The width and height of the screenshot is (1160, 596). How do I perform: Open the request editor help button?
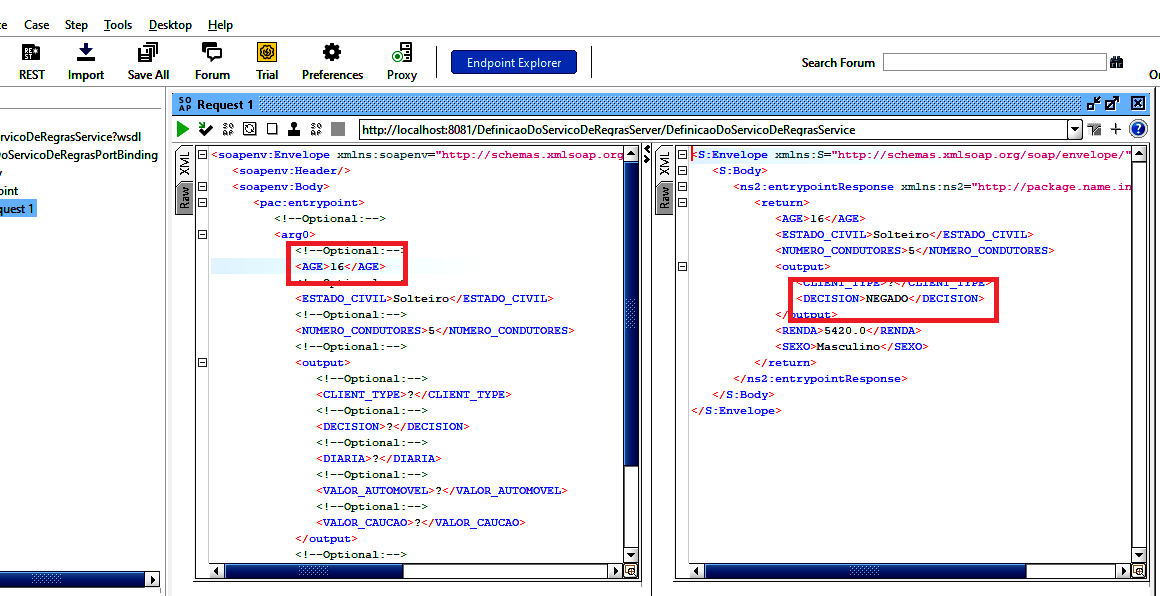[1137, 129]
